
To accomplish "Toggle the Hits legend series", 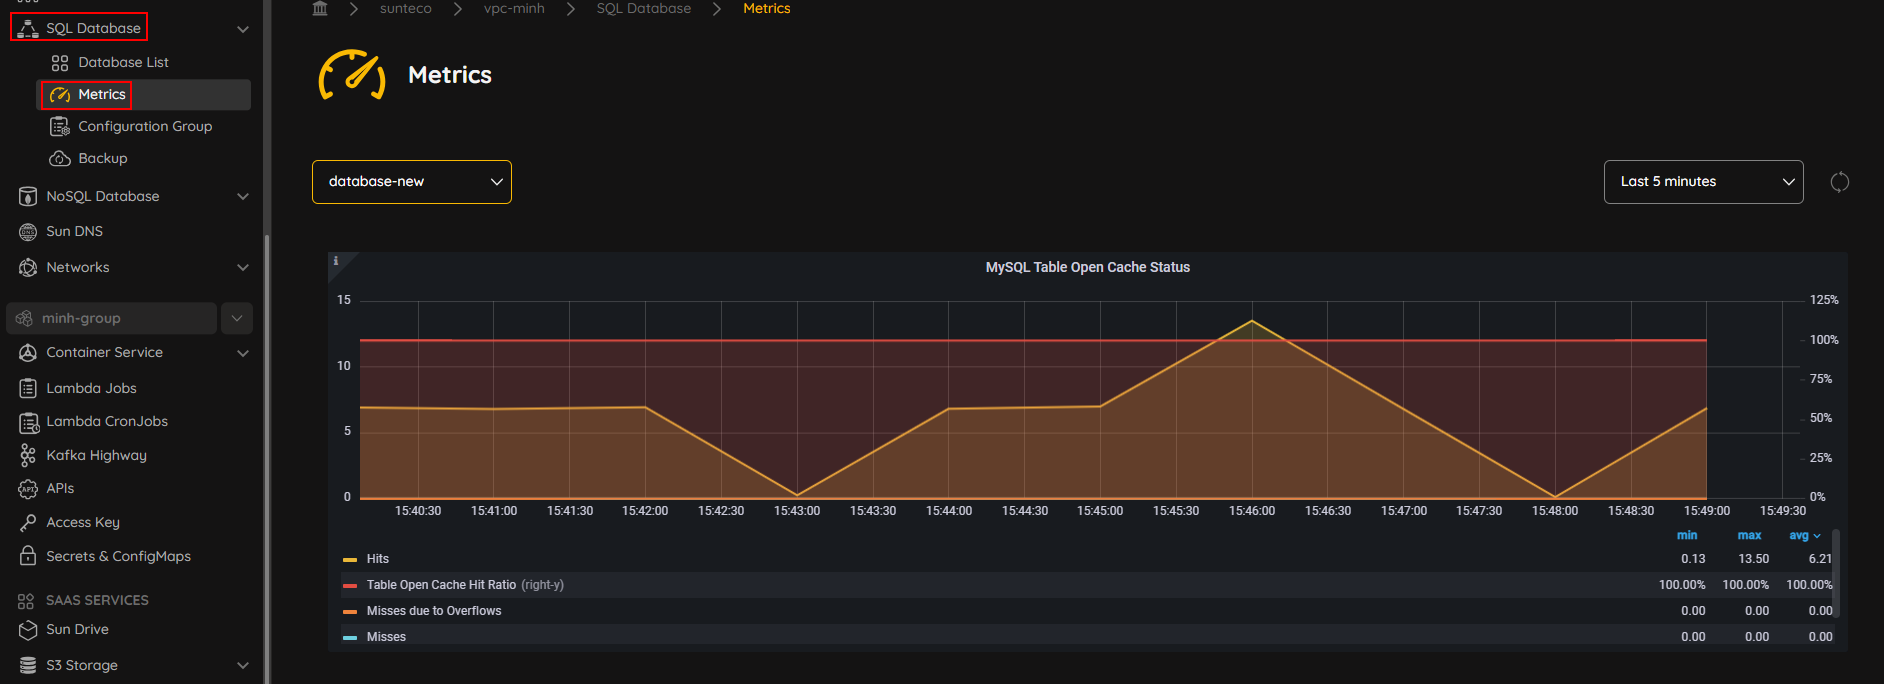I will tap(377, 559).
